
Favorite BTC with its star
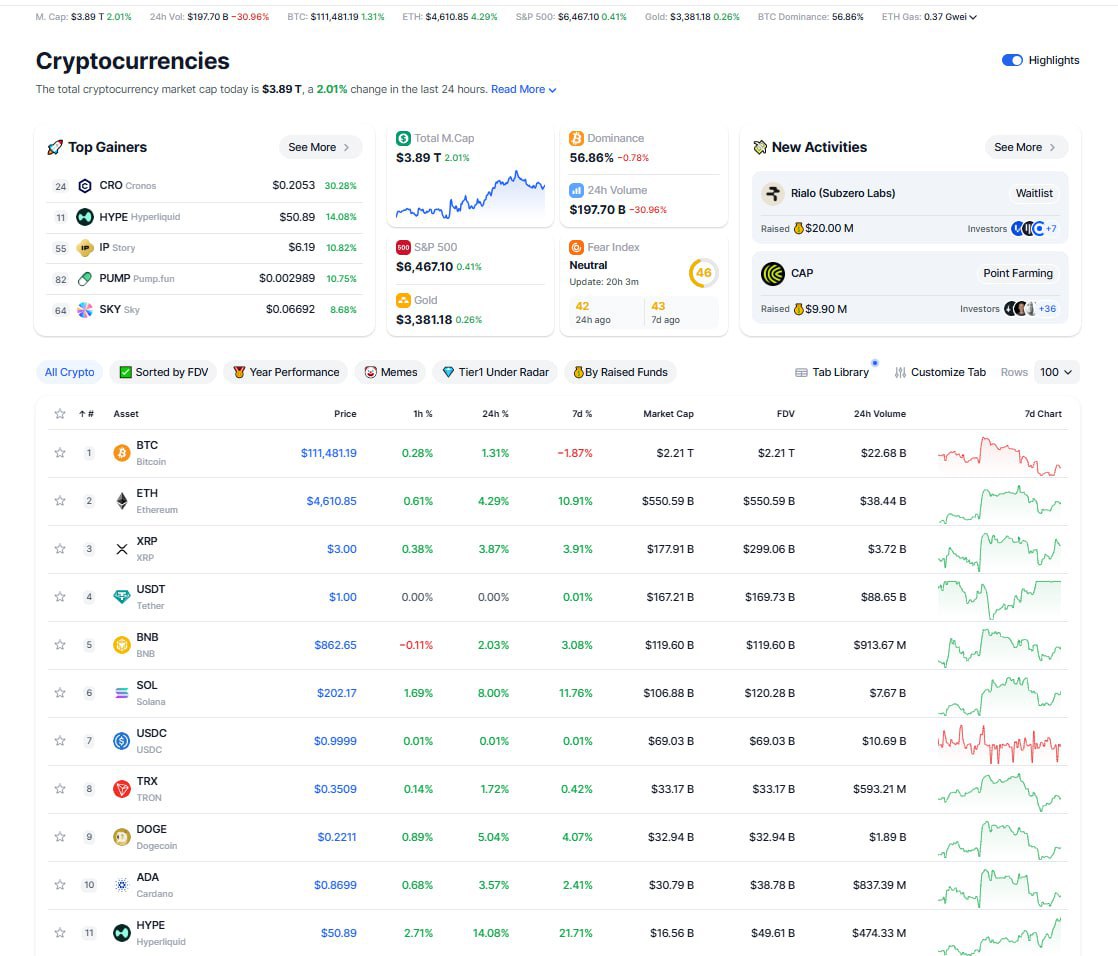tap(60, 453)
